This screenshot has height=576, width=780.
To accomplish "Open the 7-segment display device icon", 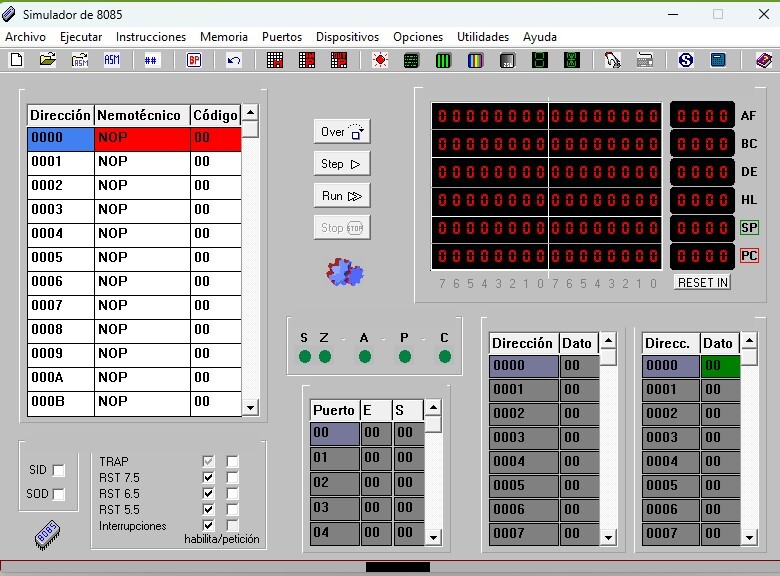I will (x=540, y=60).
